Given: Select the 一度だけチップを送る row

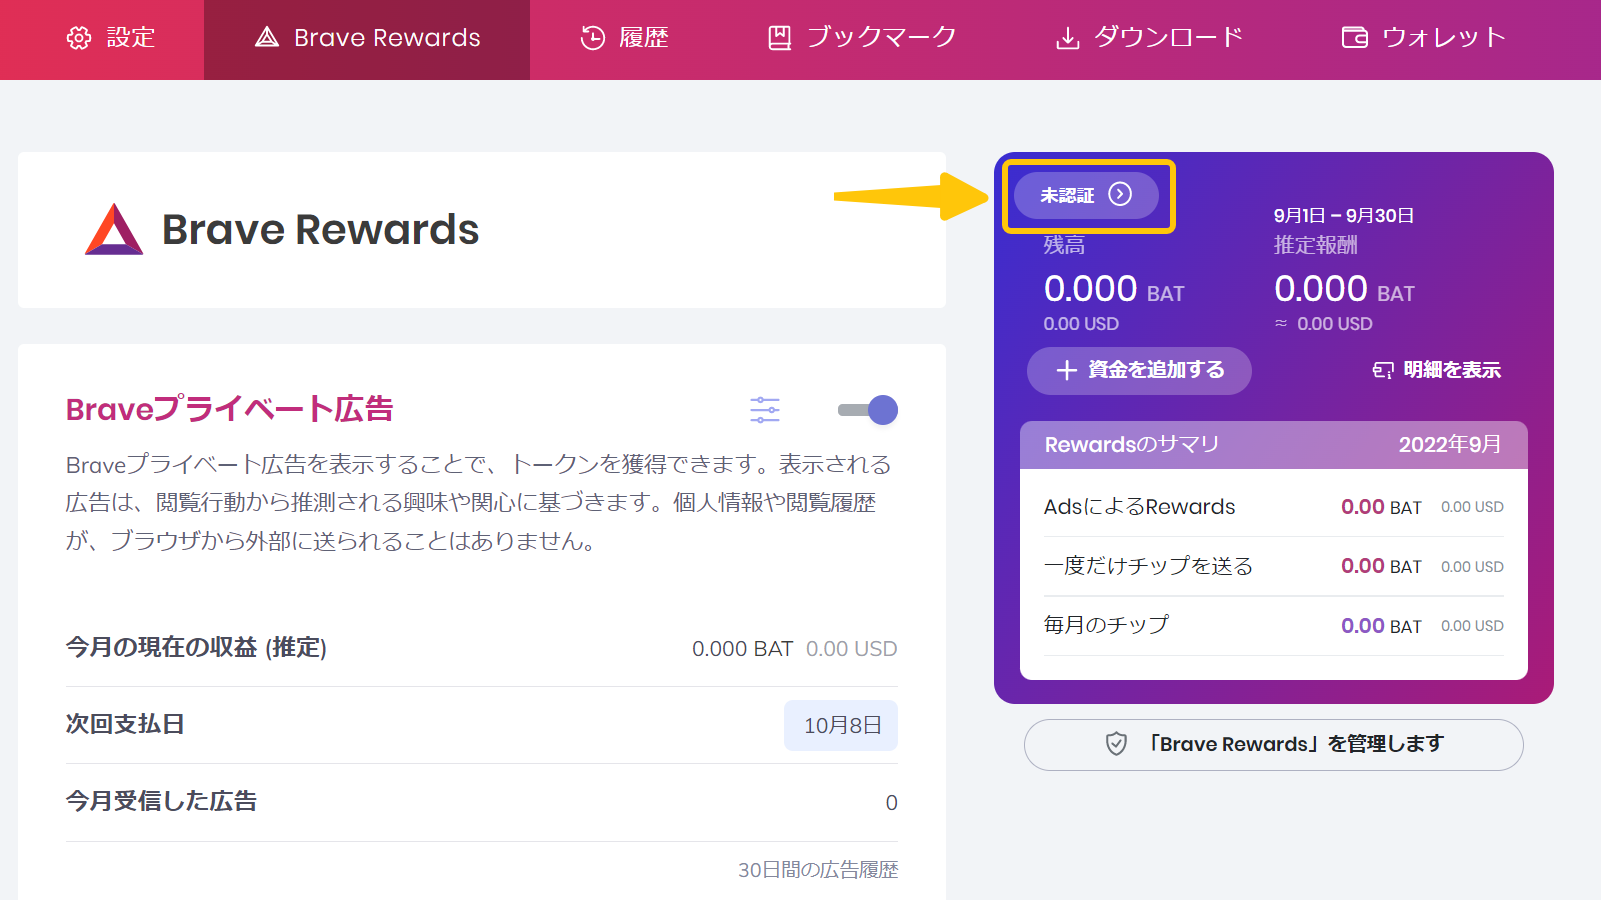Looking at the screenshot, I should [x=1274, y=566].
